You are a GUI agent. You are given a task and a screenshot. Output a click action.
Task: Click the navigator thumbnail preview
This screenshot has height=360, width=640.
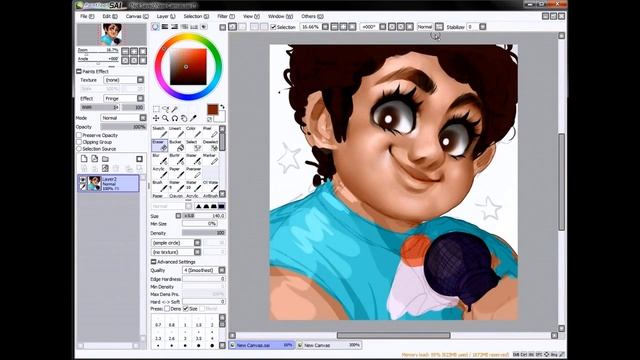tap(111, 34)
